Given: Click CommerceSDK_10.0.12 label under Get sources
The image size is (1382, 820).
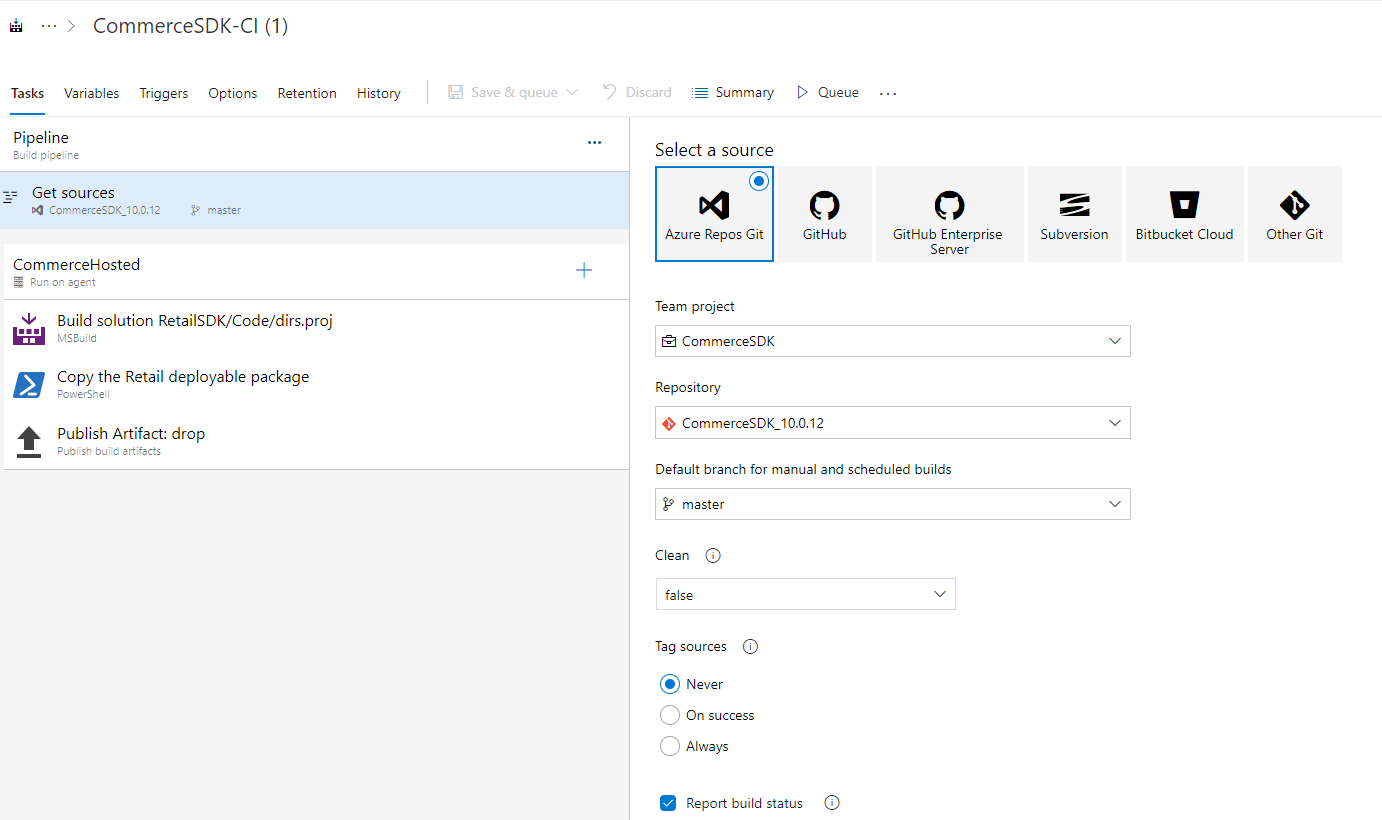Looking at the screenshot, I should click(104, 210).
